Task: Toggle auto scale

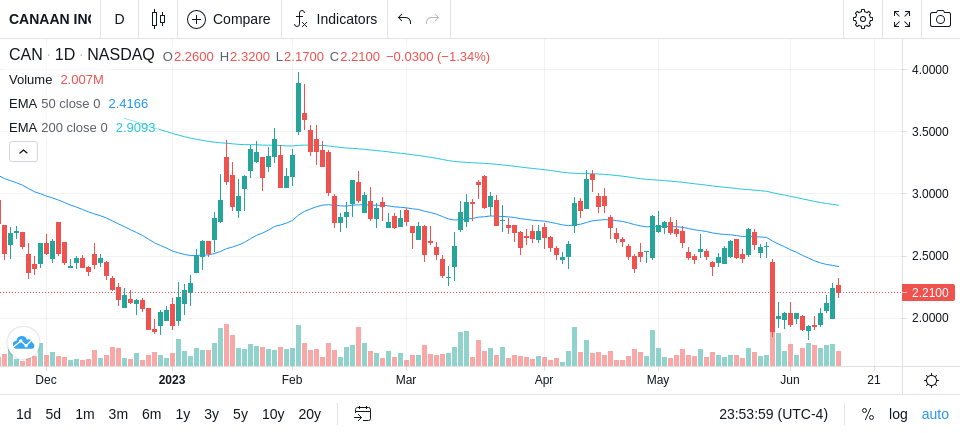Action: (935, 415)
